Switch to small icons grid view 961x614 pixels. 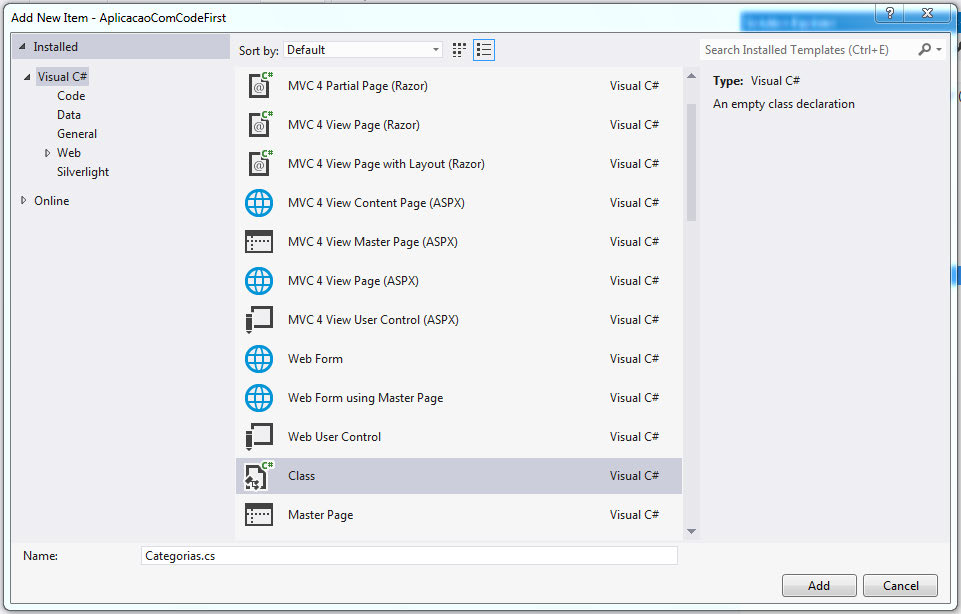460,50
